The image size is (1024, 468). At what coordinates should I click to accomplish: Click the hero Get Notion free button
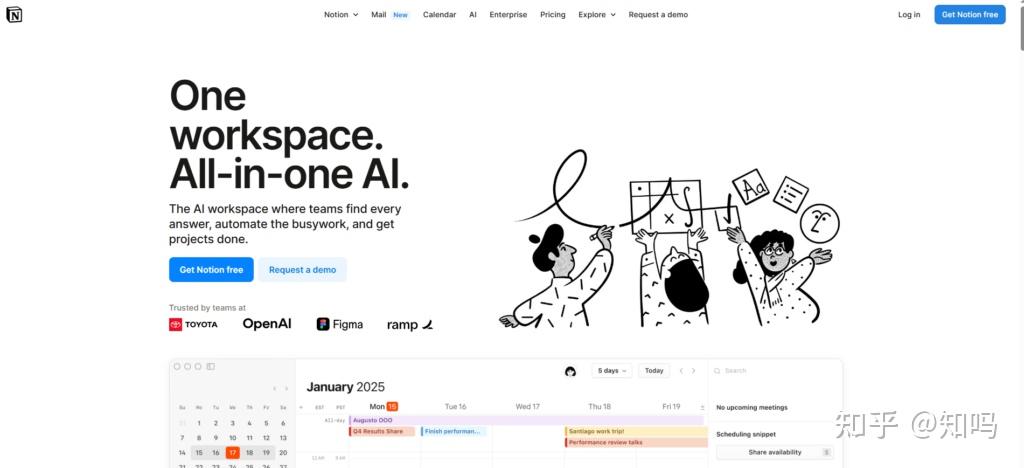tap(211, 270)
